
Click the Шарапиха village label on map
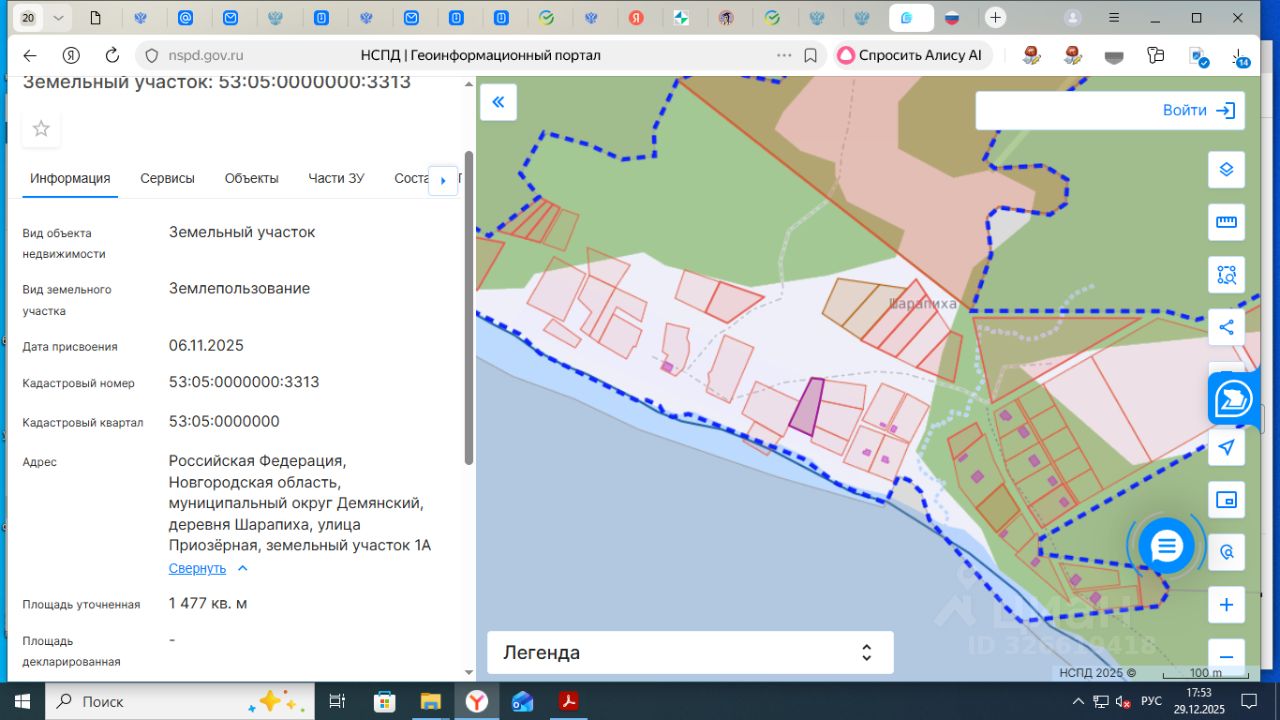[x=922, y=303]
